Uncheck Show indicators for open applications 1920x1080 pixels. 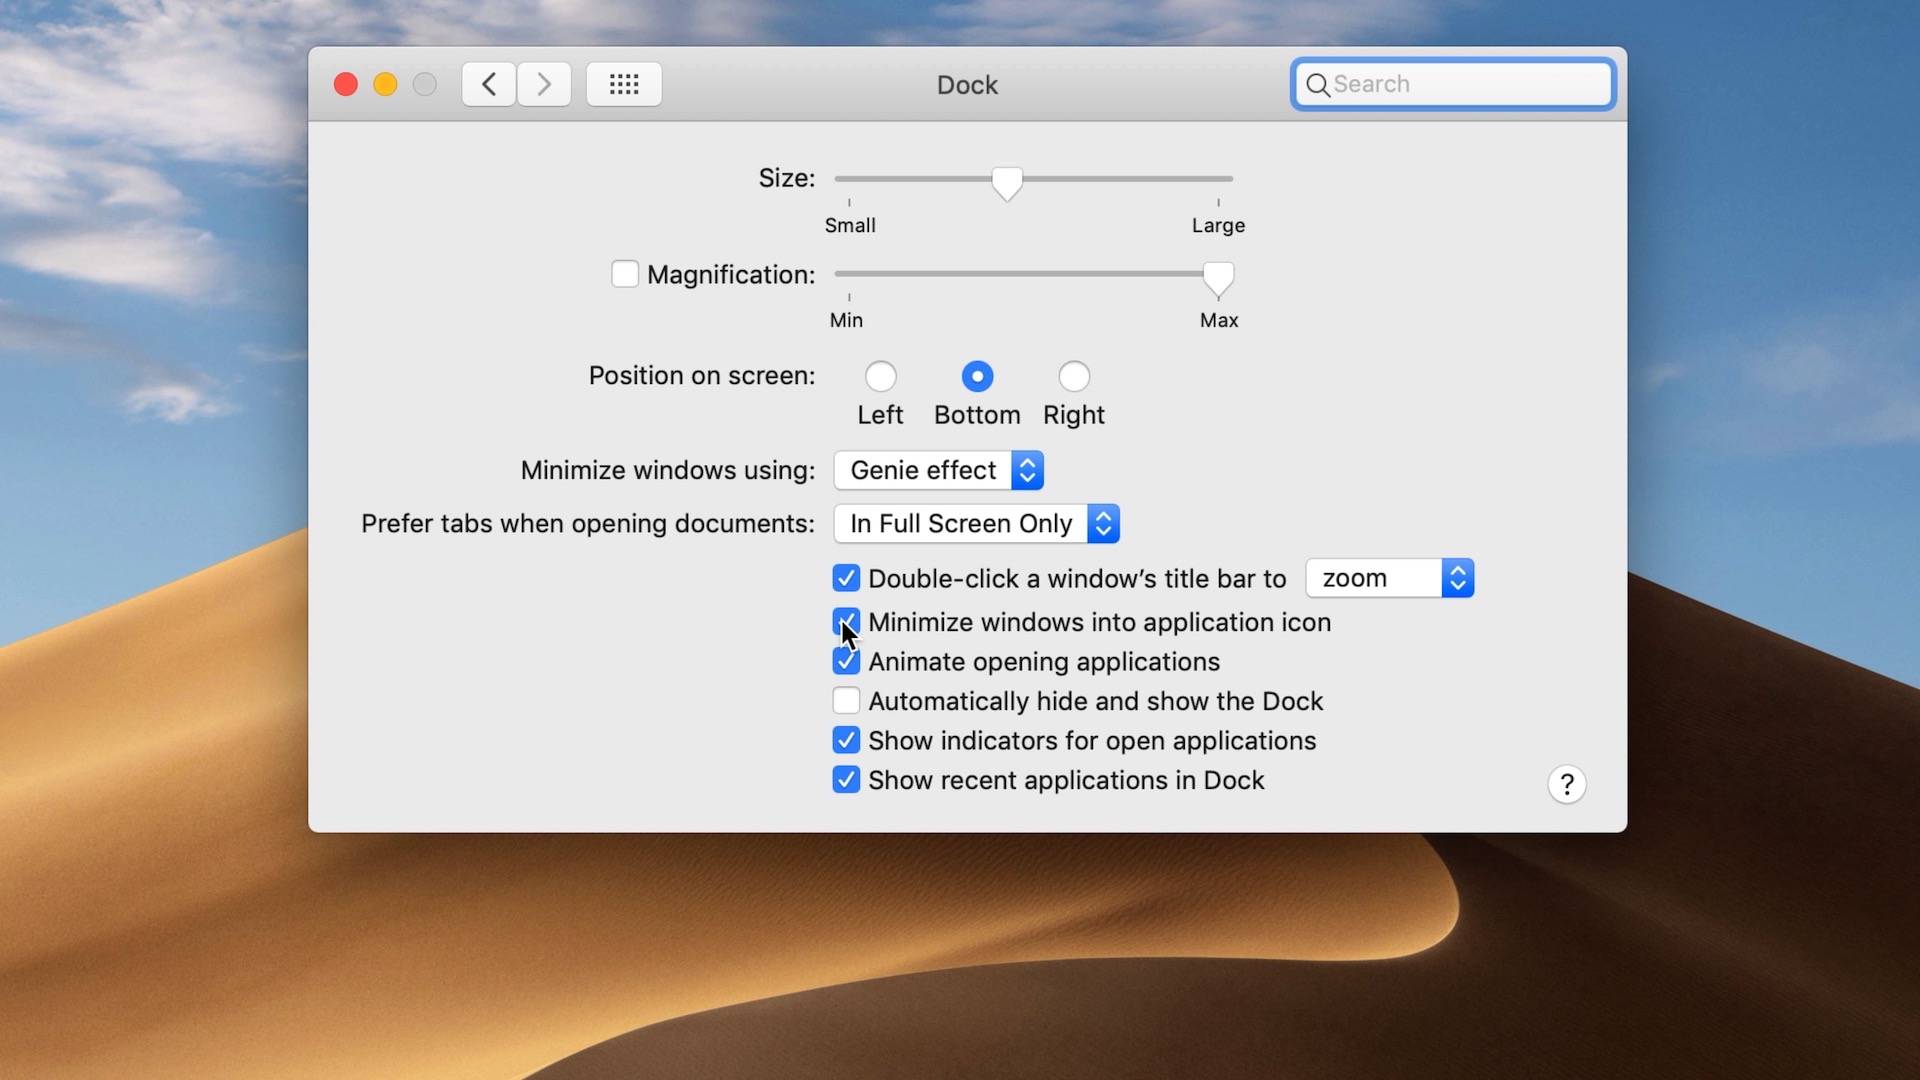click(x=846, y=740)
